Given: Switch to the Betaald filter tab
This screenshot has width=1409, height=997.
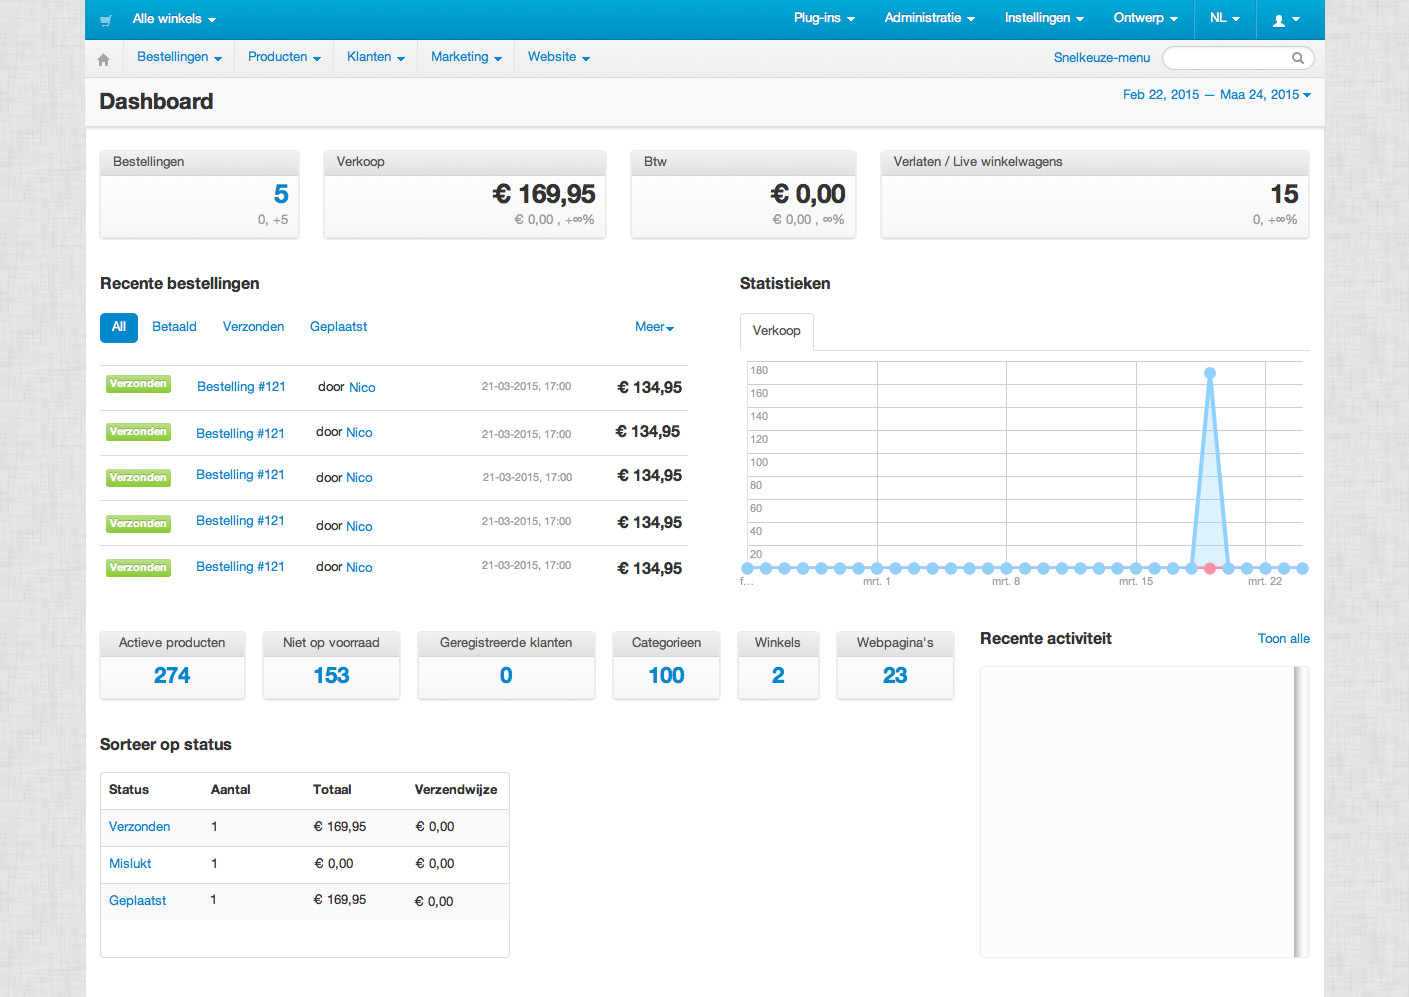Looking at the screenshot, I should [174, 327].
